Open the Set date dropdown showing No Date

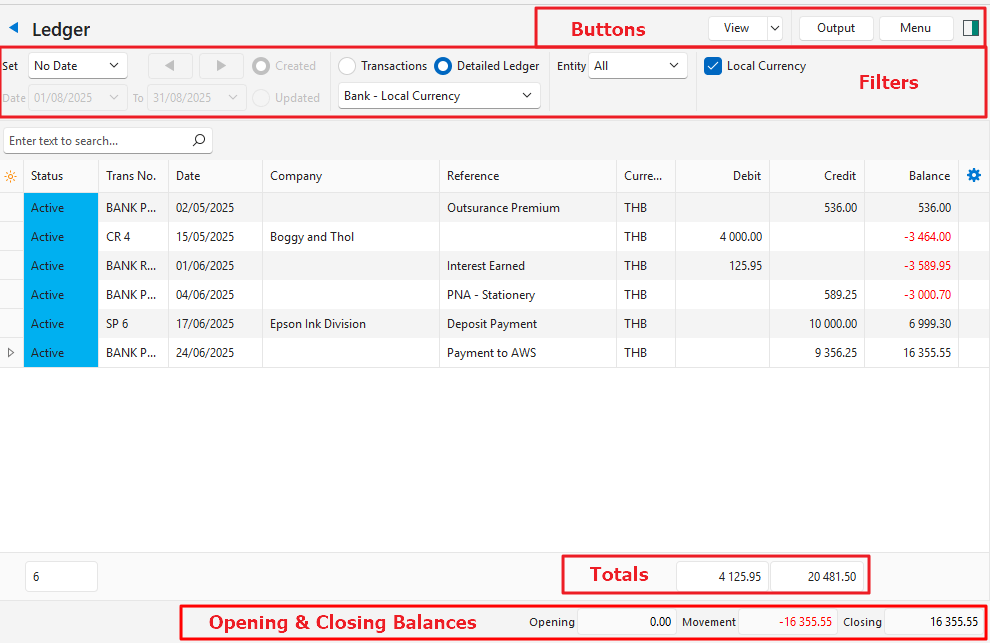tap(77, 66)
